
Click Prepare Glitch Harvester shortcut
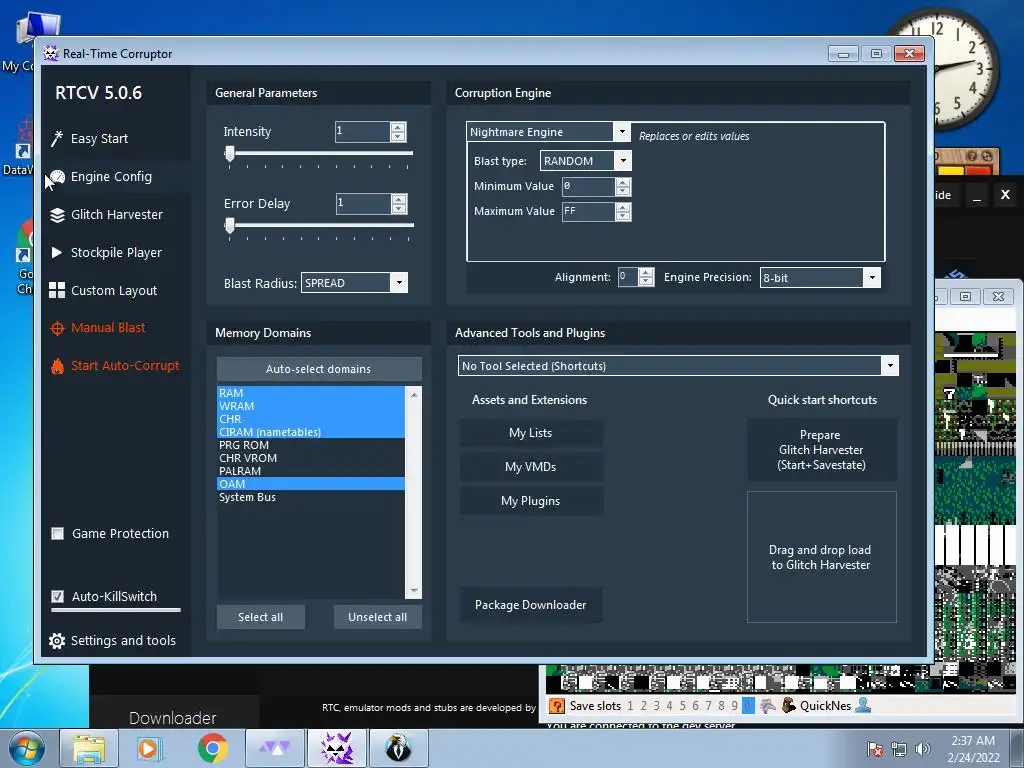click(x=822, y=450)
